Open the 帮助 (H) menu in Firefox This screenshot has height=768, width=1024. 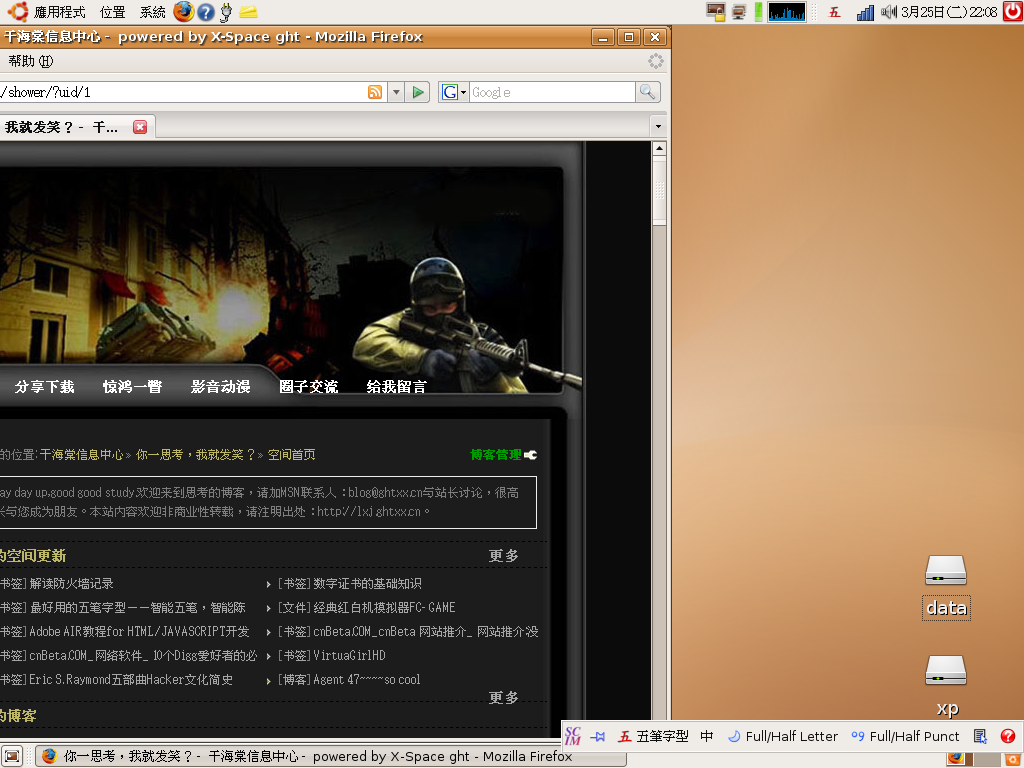click(31, 61)
